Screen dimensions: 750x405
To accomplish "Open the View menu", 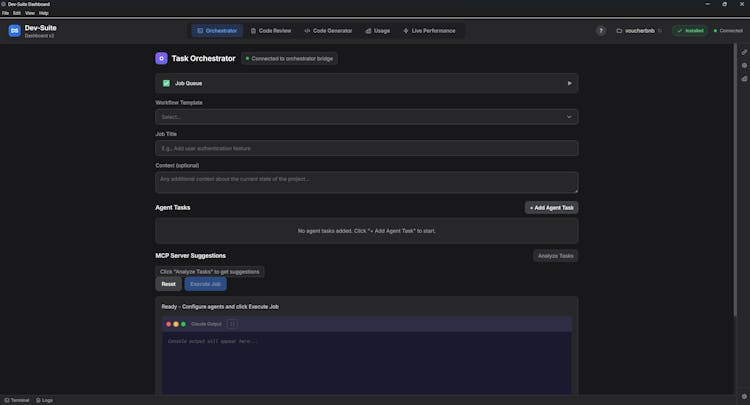I will pyautogui.click(x=30, y=13).
